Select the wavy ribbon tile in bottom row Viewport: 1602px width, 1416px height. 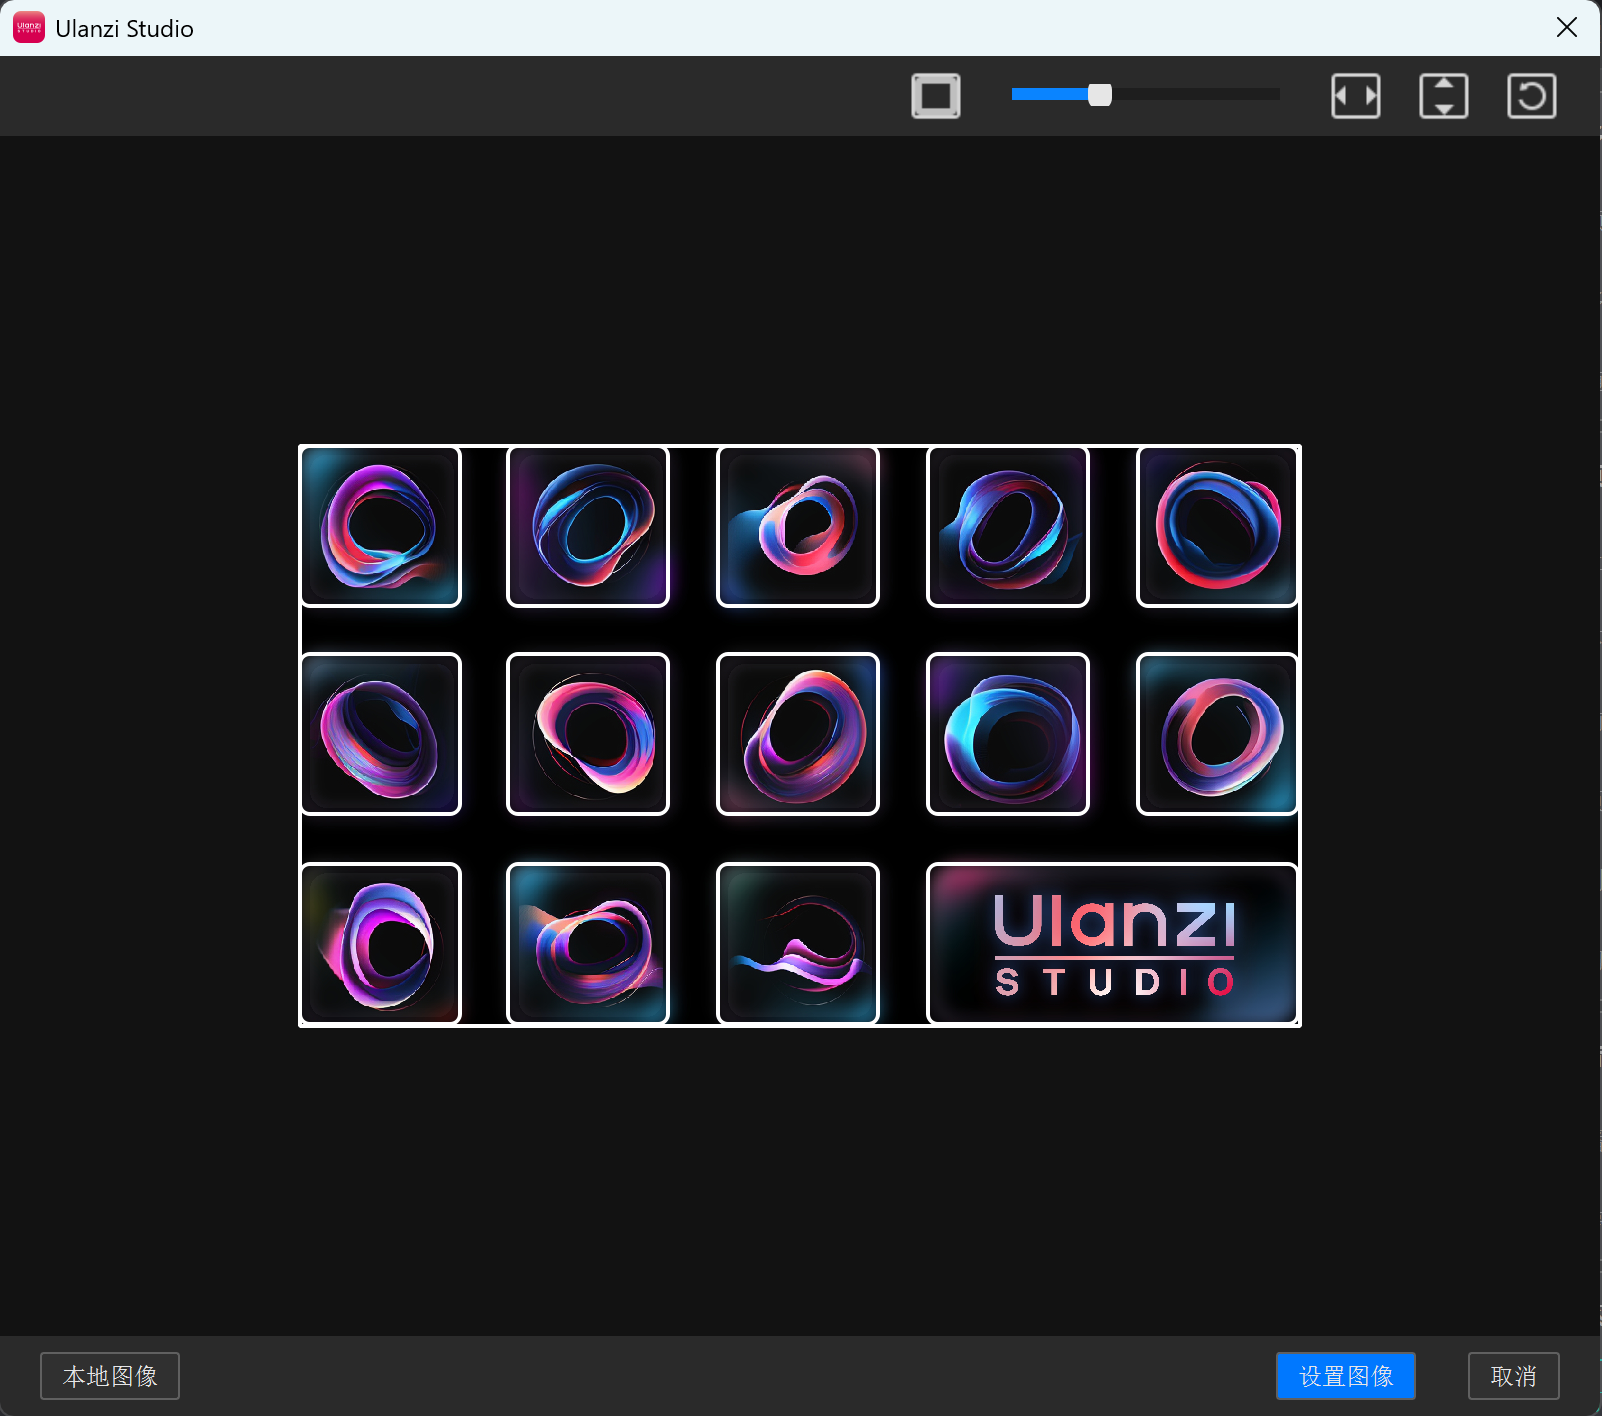pyautogui.click(x=798, y=943)
